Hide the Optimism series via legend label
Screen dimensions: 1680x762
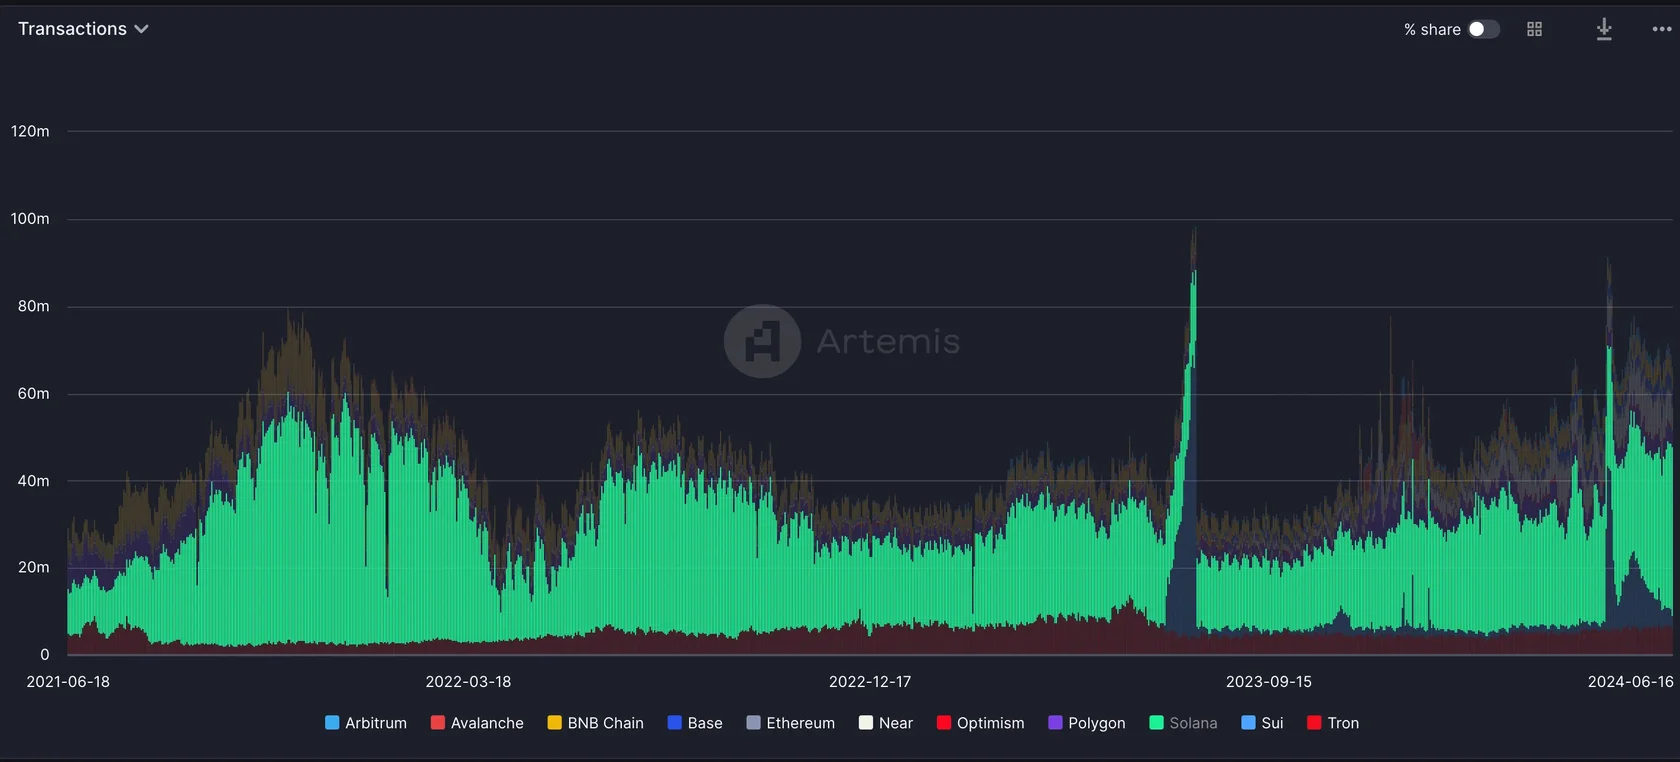point(990,723)
